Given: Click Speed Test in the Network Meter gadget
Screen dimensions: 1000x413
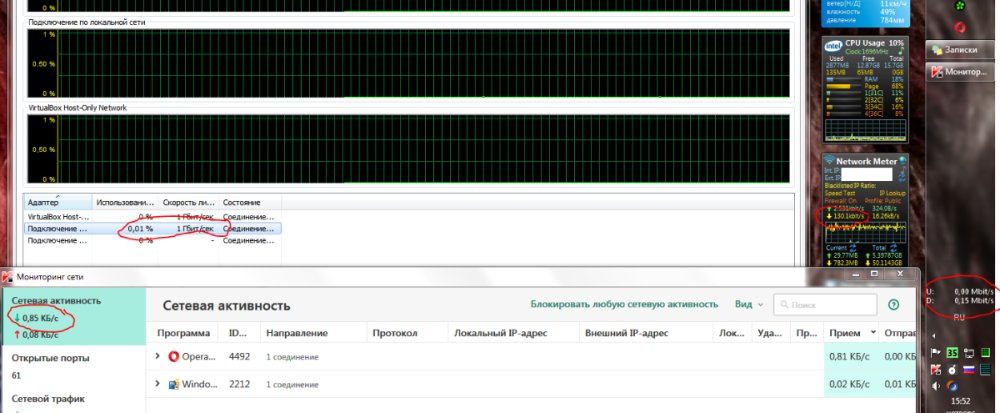Looking at the screenshot, I should [839, 192].
